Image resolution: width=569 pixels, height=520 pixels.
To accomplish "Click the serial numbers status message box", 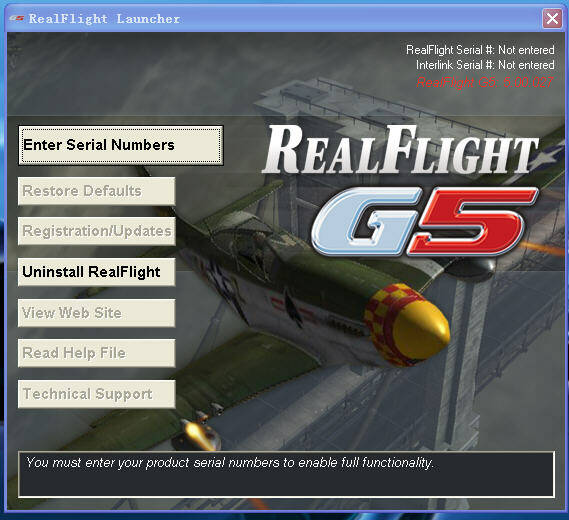I will point(286,474).
